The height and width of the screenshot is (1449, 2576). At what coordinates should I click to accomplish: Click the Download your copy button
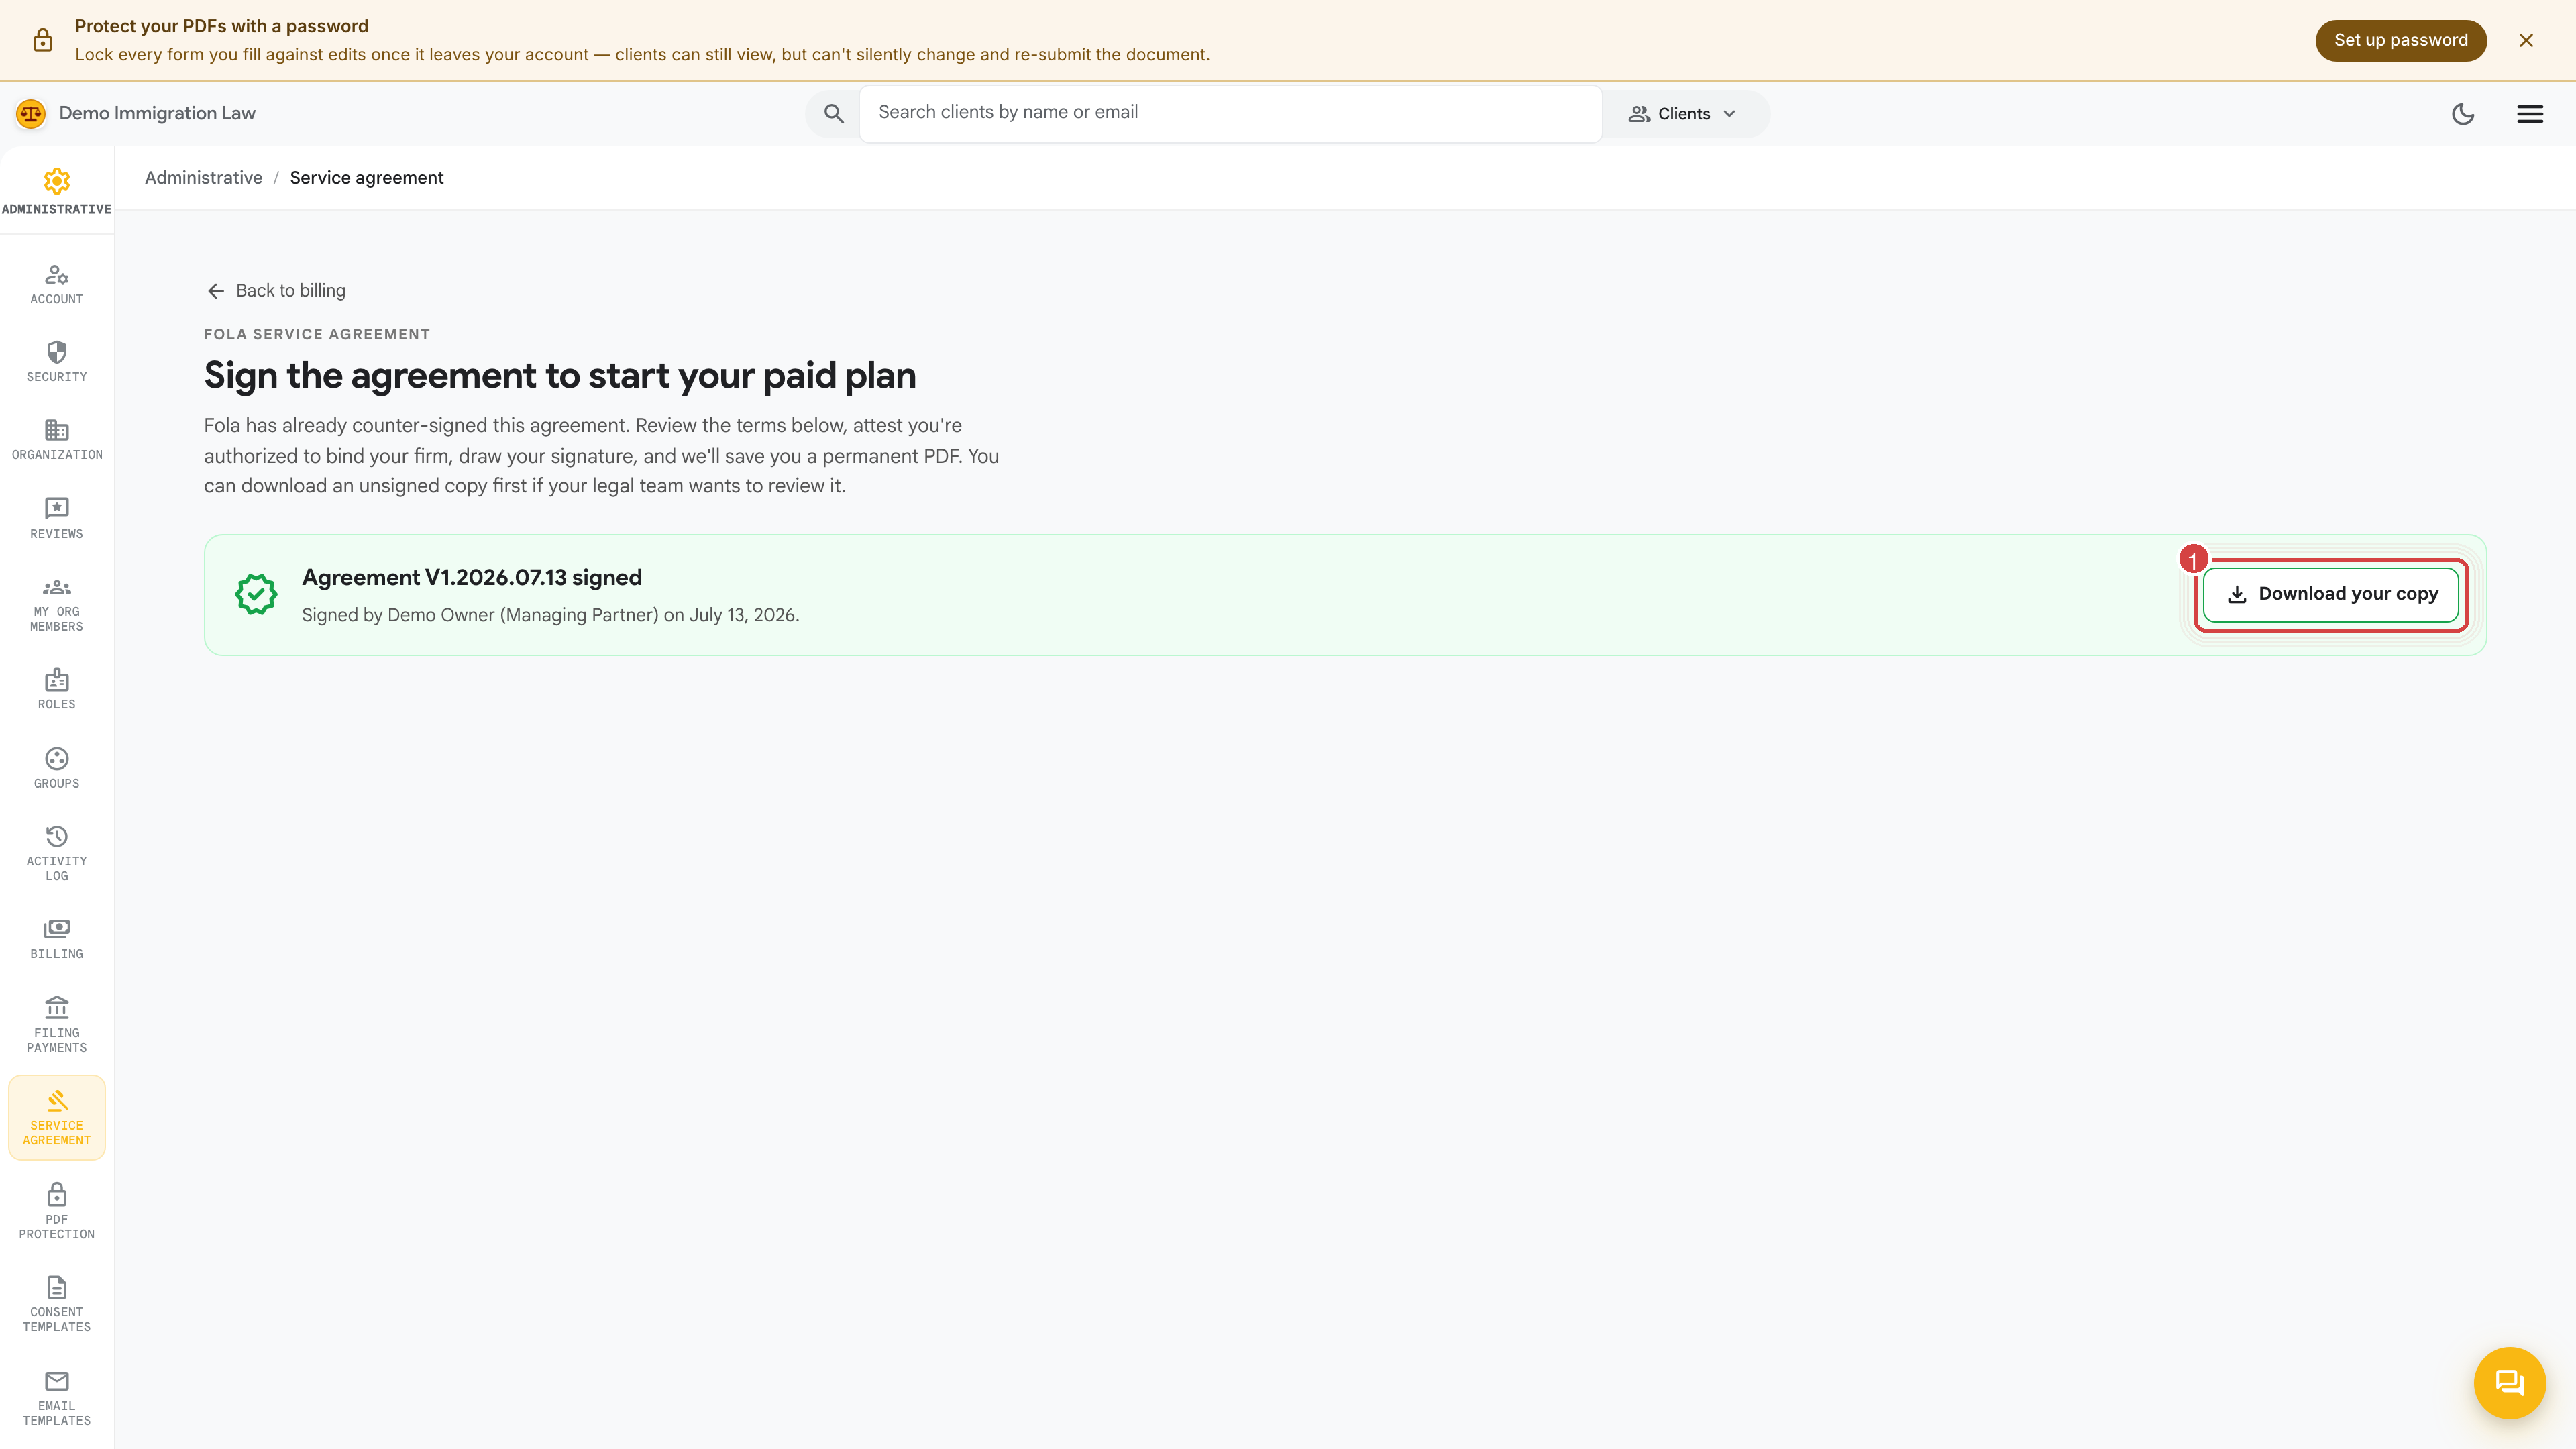point(2331,594)
